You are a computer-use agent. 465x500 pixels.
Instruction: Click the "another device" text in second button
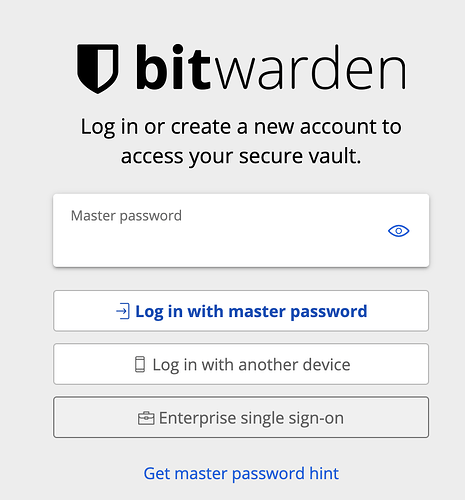pyautogui.click(x=294, y=364)
